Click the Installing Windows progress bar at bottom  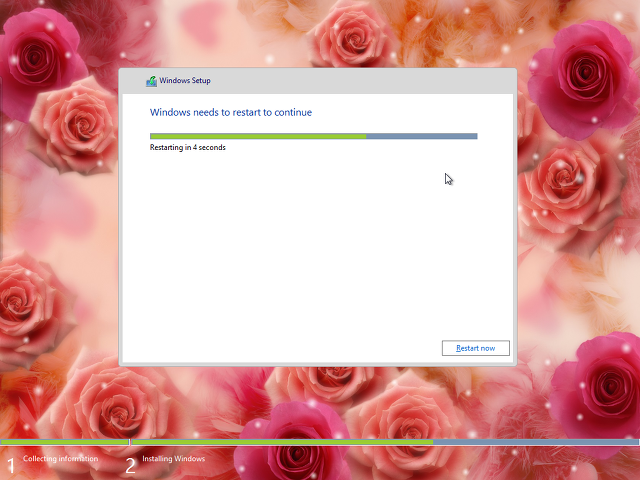tap(385, 442)
